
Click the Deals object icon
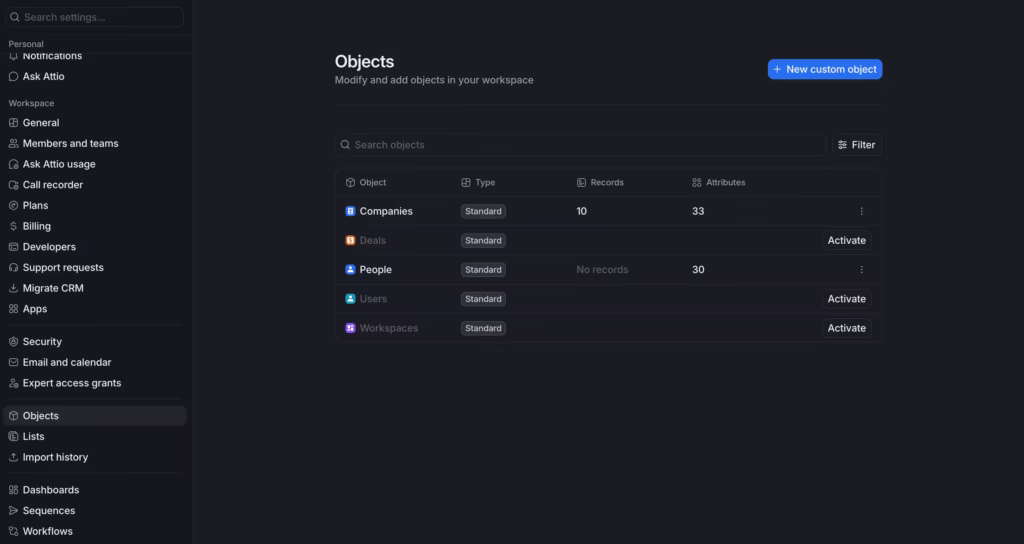(x=350, y=241)
